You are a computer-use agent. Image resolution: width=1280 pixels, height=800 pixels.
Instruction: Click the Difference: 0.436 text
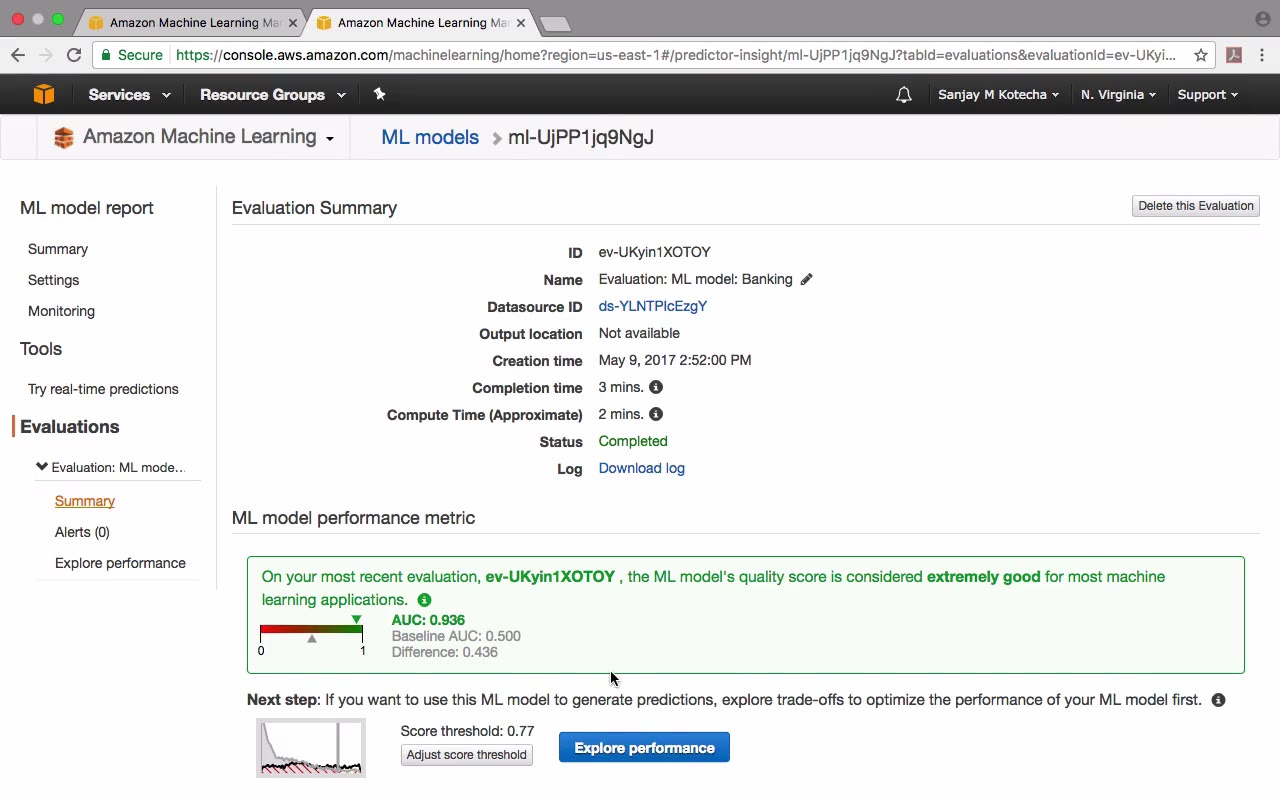pos(445,652)
